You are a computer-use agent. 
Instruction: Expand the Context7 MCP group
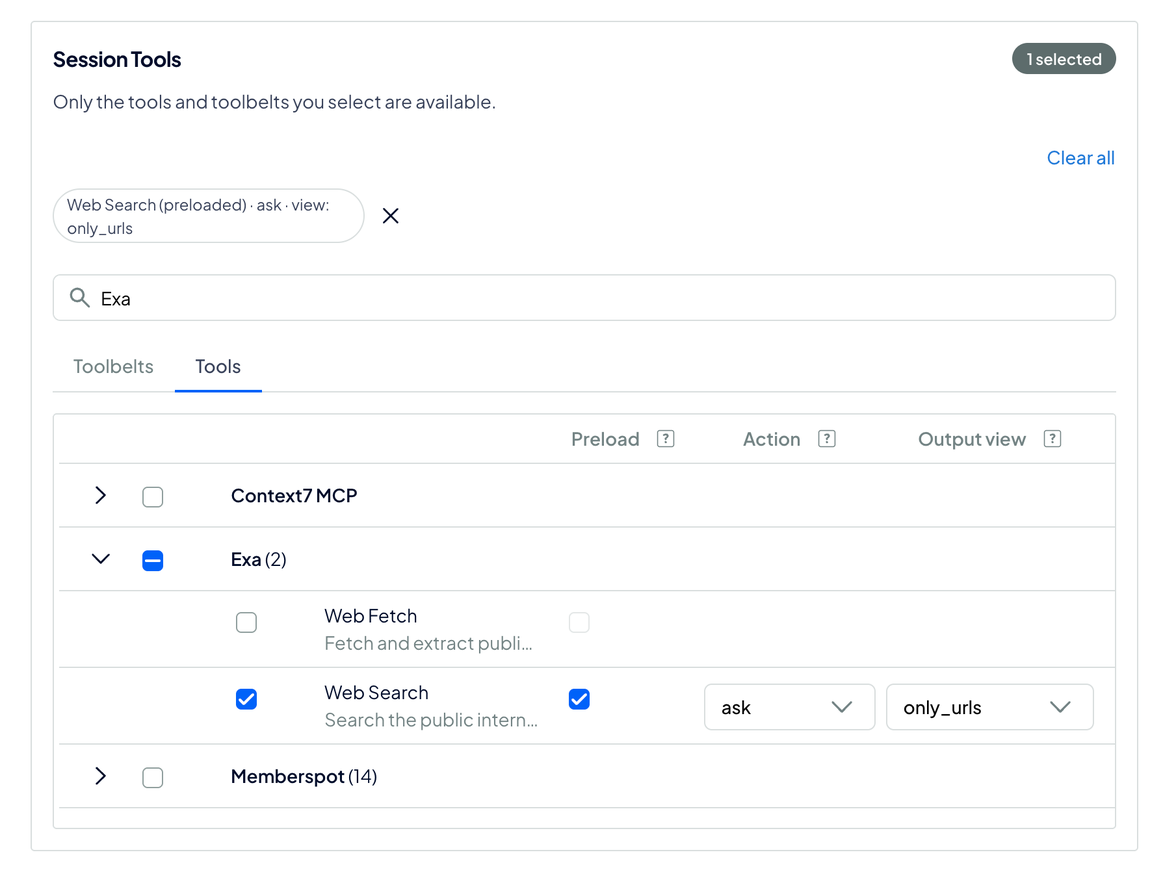tap(100, 495)
